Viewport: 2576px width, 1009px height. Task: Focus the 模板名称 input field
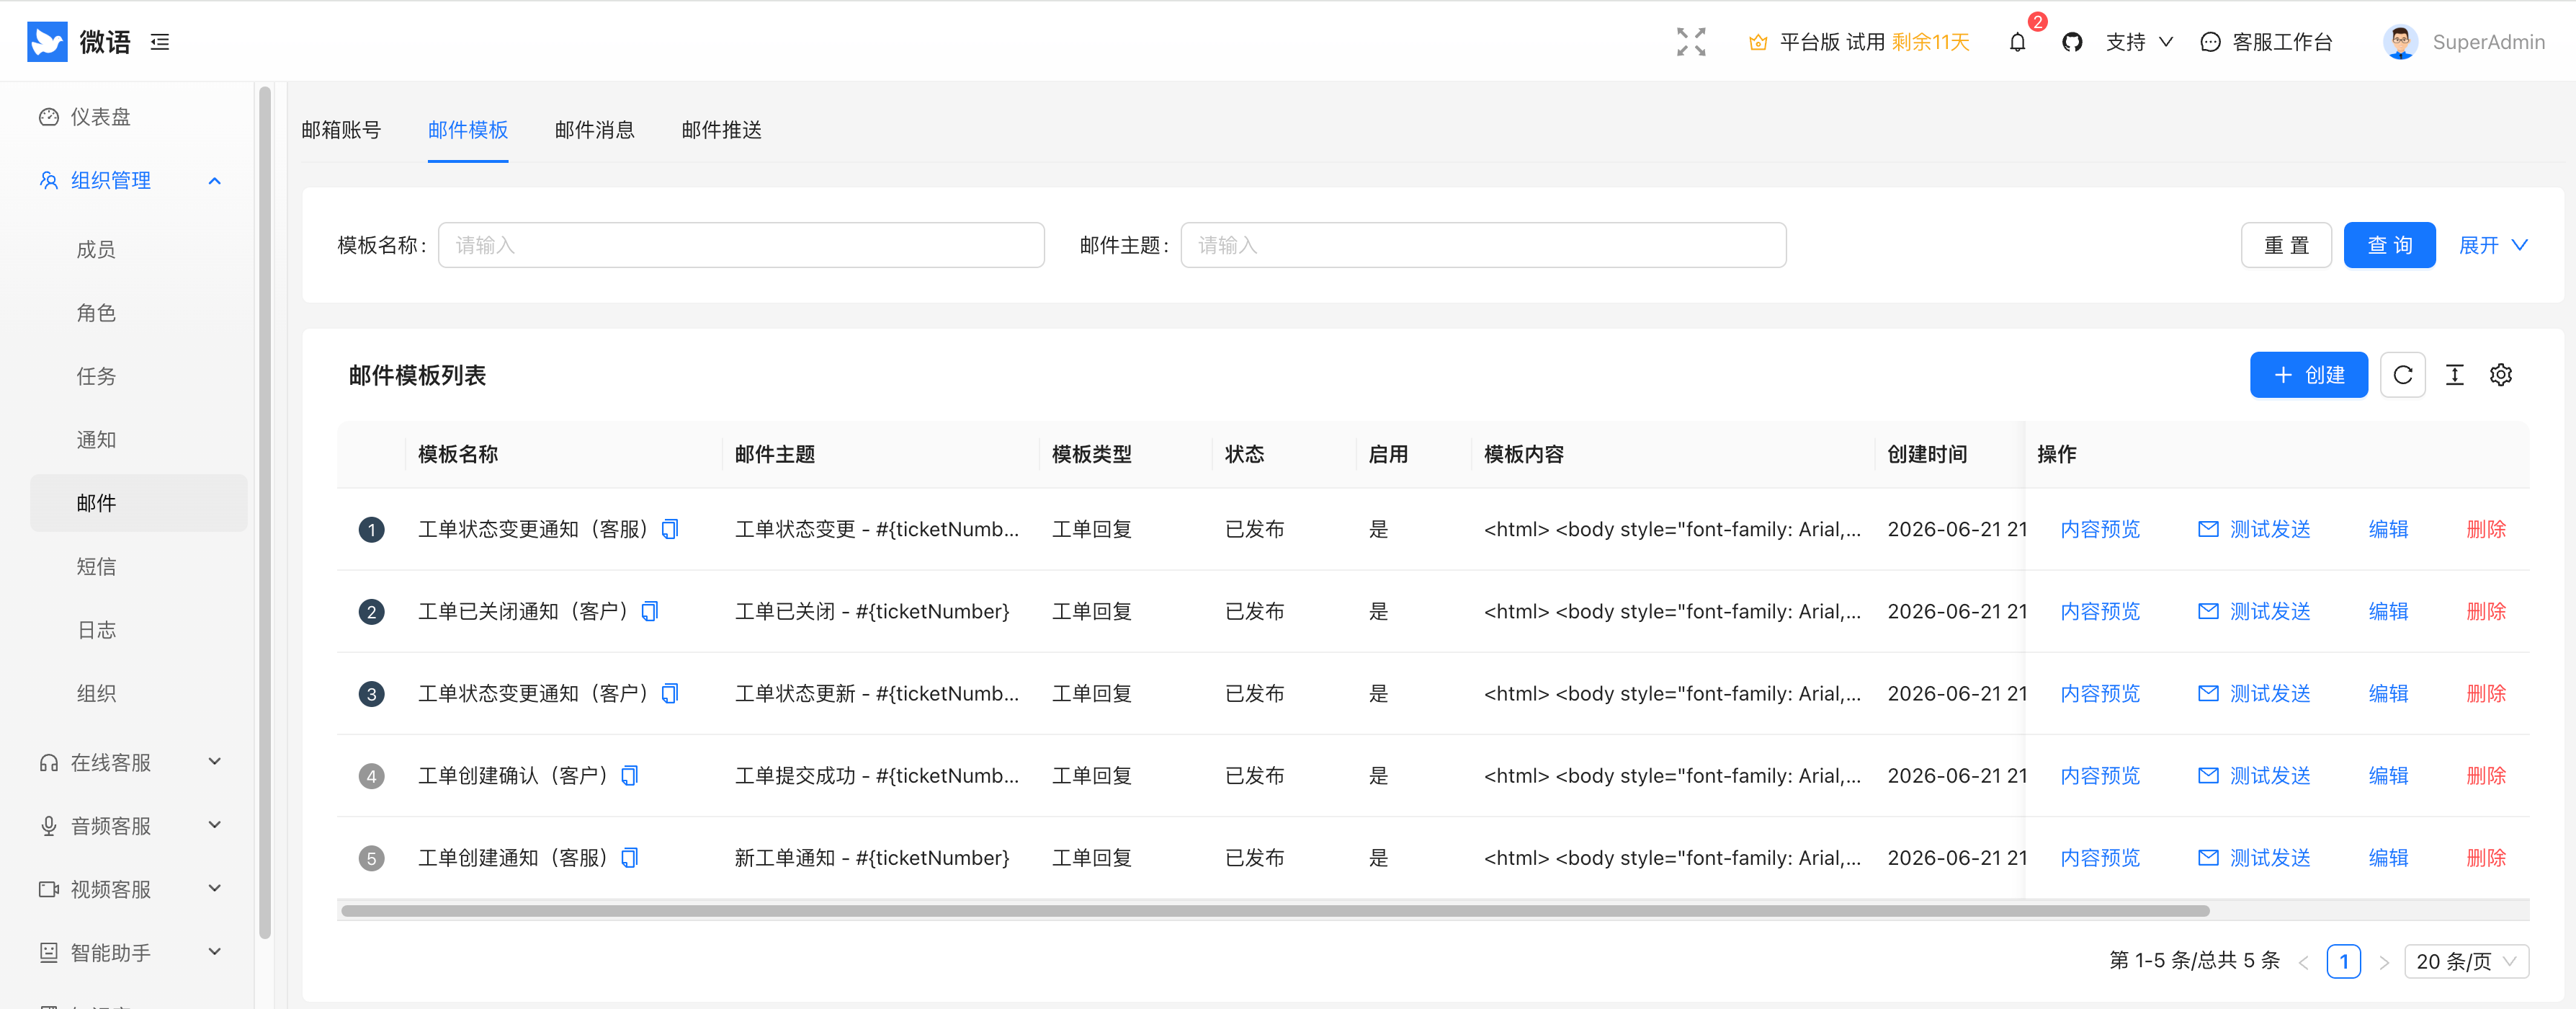click(741, 245)
